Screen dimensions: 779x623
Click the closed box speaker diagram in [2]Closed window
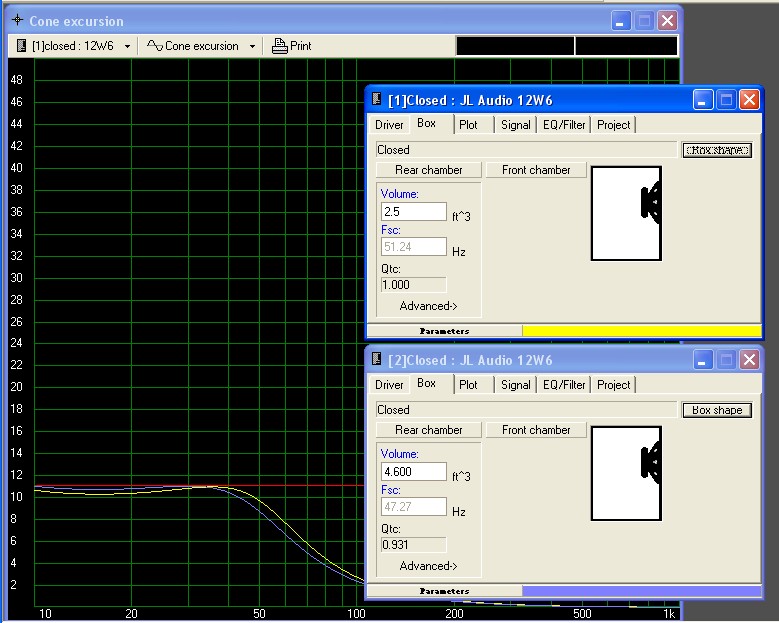(x=626, y=473)
